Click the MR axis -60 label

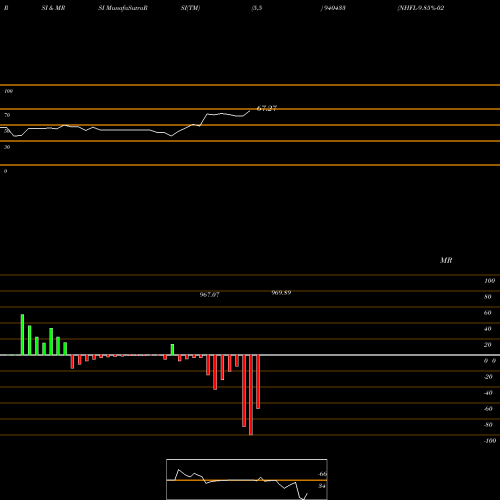(488, 409)
